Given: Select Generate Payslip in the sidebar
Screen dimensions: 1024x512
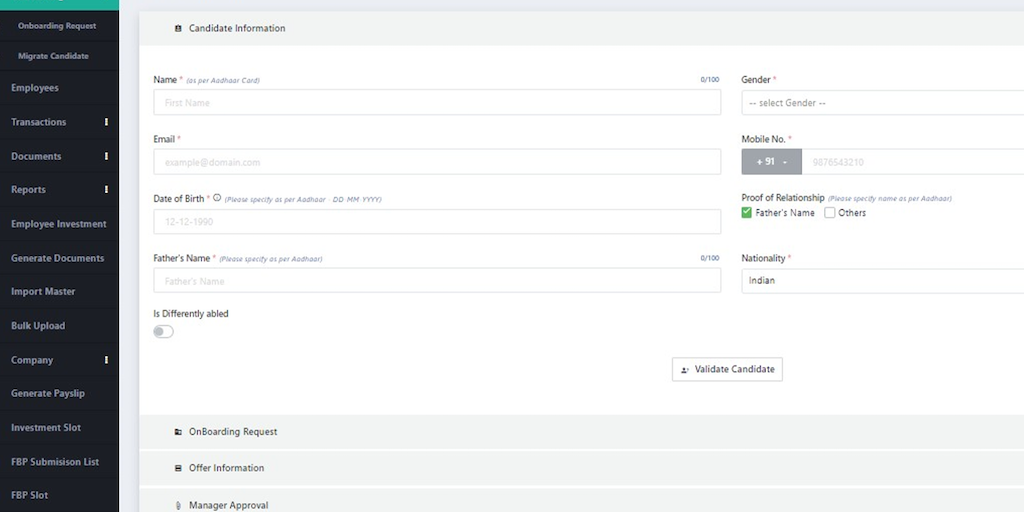Looking at the screenshot, I should pyautogui.click(x=48, y=394).
